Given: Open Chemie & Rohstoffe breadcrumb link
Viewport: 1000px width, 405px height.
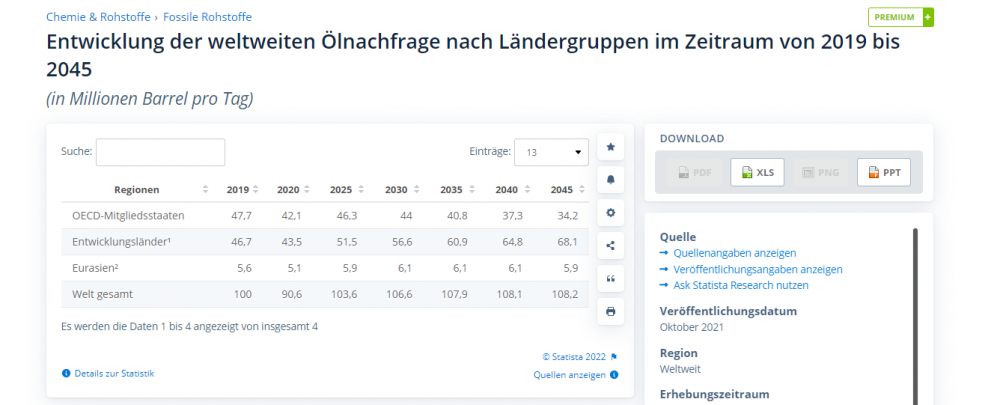Looking at the screenshot, I should 98,17.
